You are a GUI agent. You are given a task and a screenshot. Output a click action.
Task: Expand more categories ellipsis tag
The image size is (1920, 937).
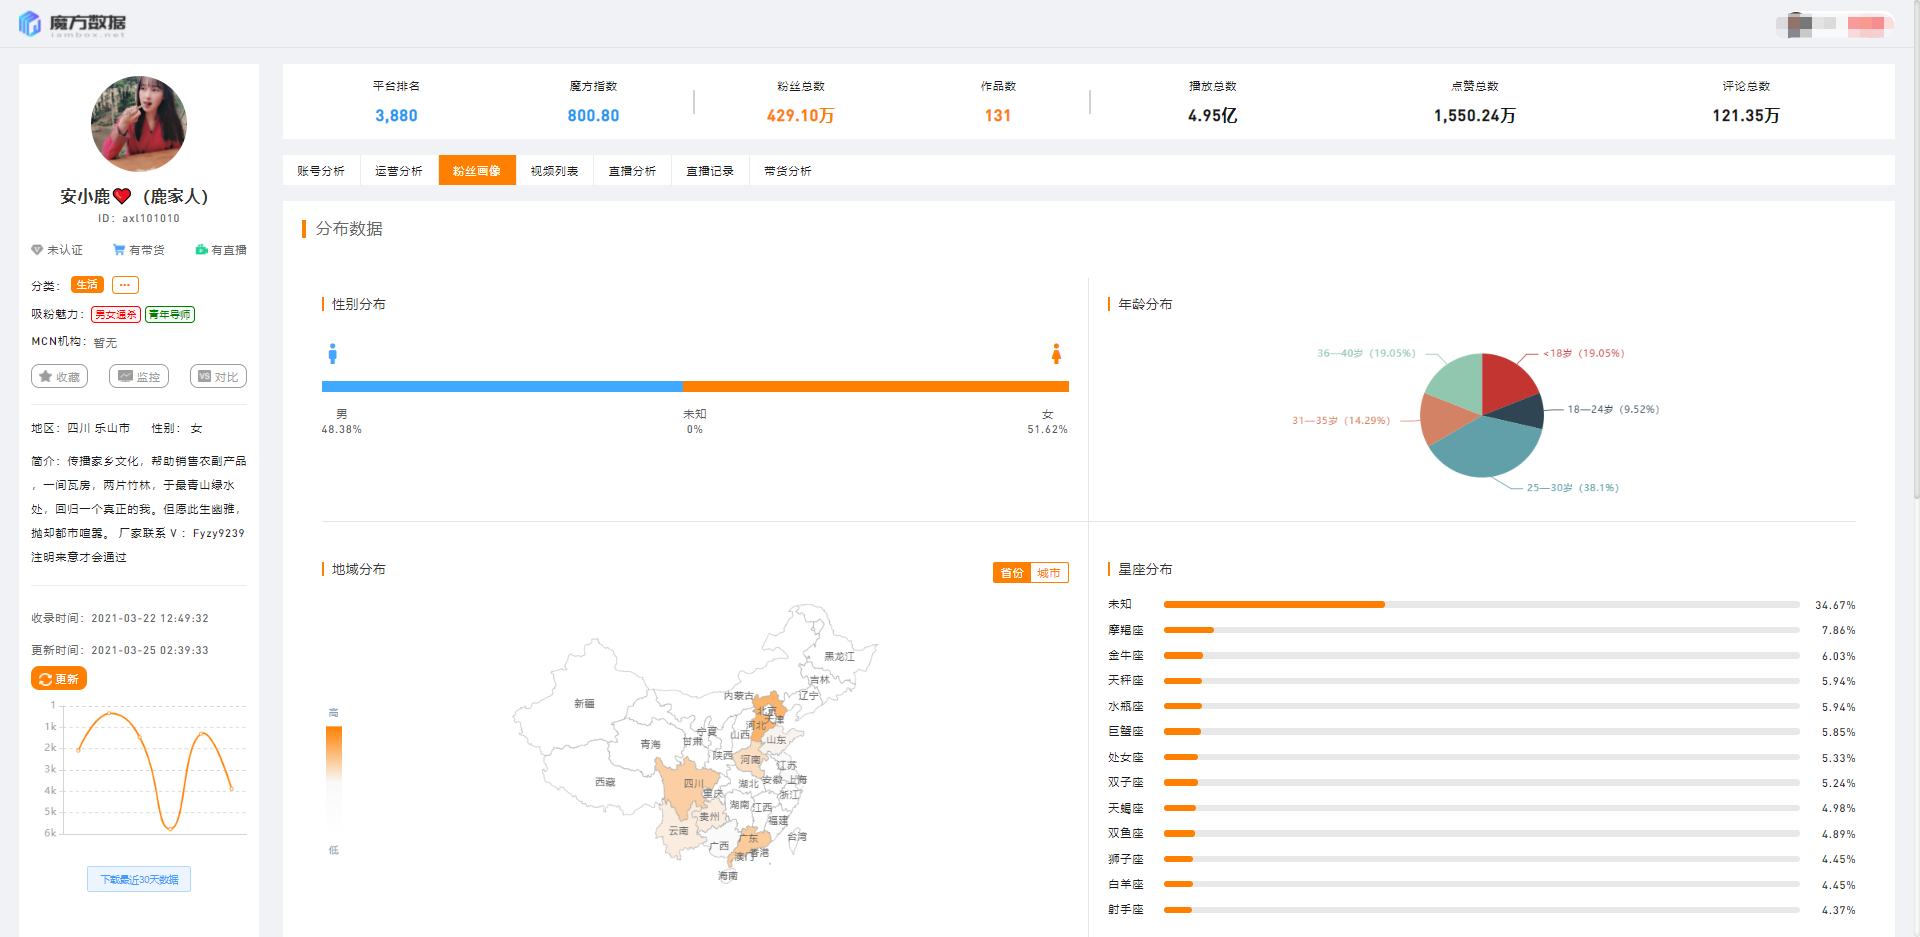coord(125,285)
